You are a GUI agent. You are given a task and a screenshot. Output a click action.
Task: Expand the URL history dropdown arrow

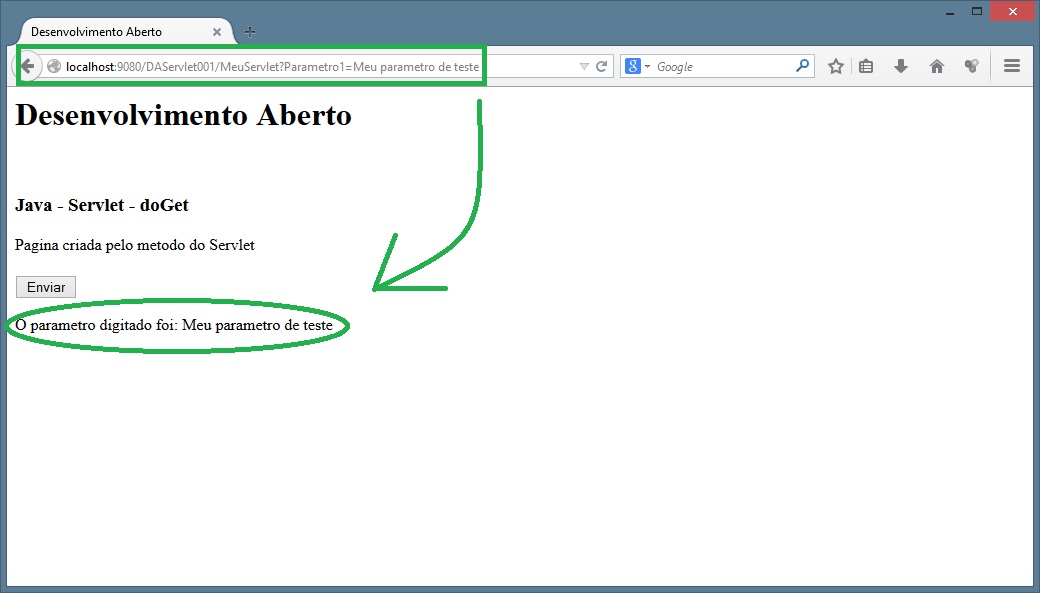584,67
